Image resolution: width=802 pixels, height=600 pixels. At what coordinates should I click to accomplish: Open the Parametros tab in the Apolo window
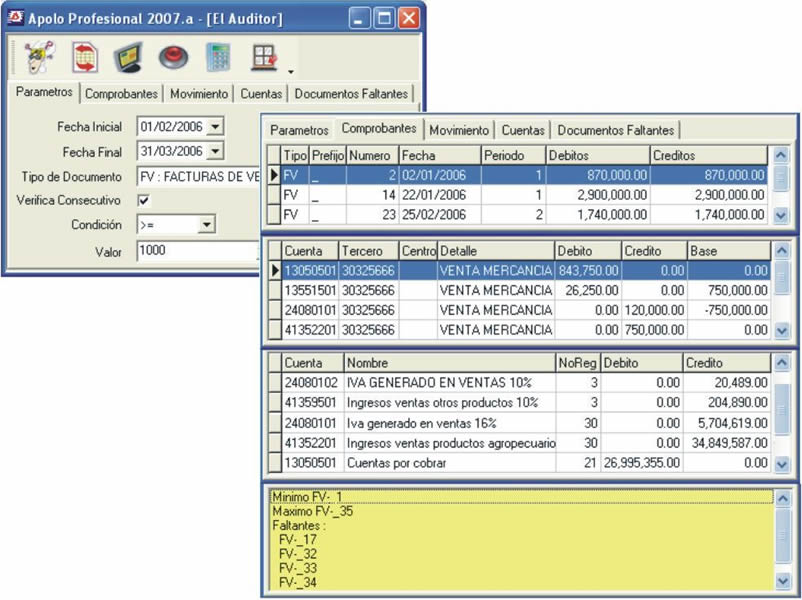pyautogui.click(x=44, y=92)
